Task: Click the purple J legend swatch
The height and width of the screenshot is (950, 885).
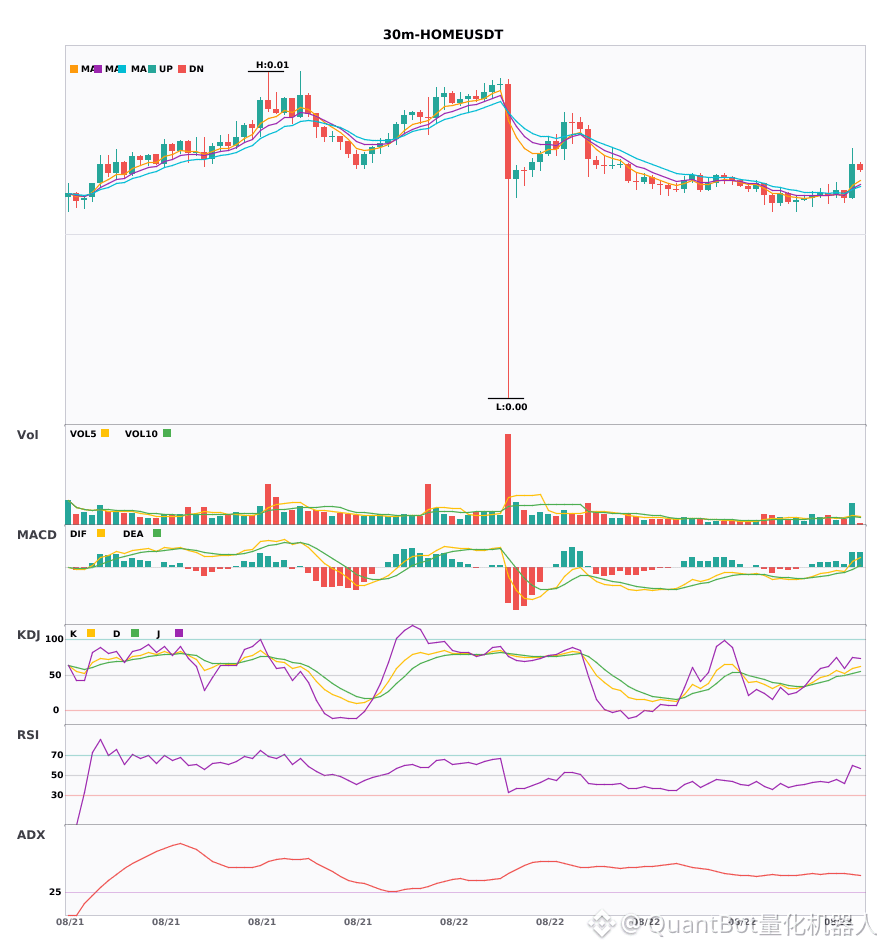Action: (179, 633)
